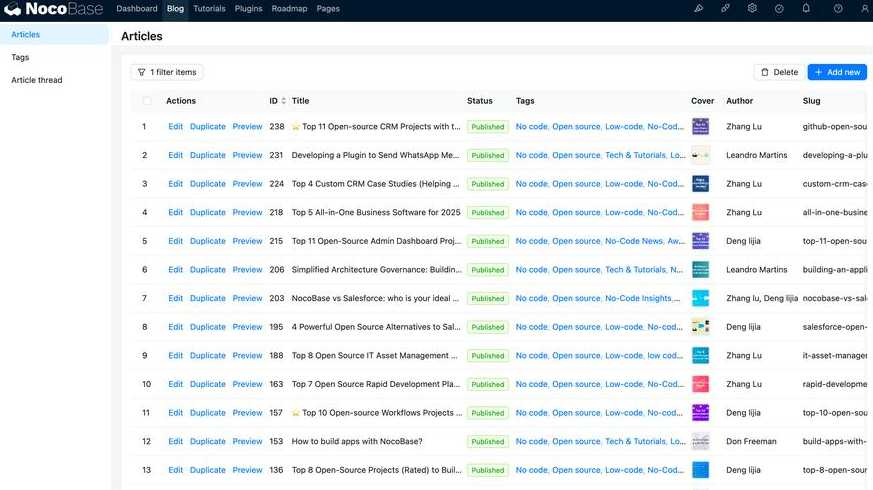Click the check-circle icon left of bell

pyautogui.click(x=779, y=8)
